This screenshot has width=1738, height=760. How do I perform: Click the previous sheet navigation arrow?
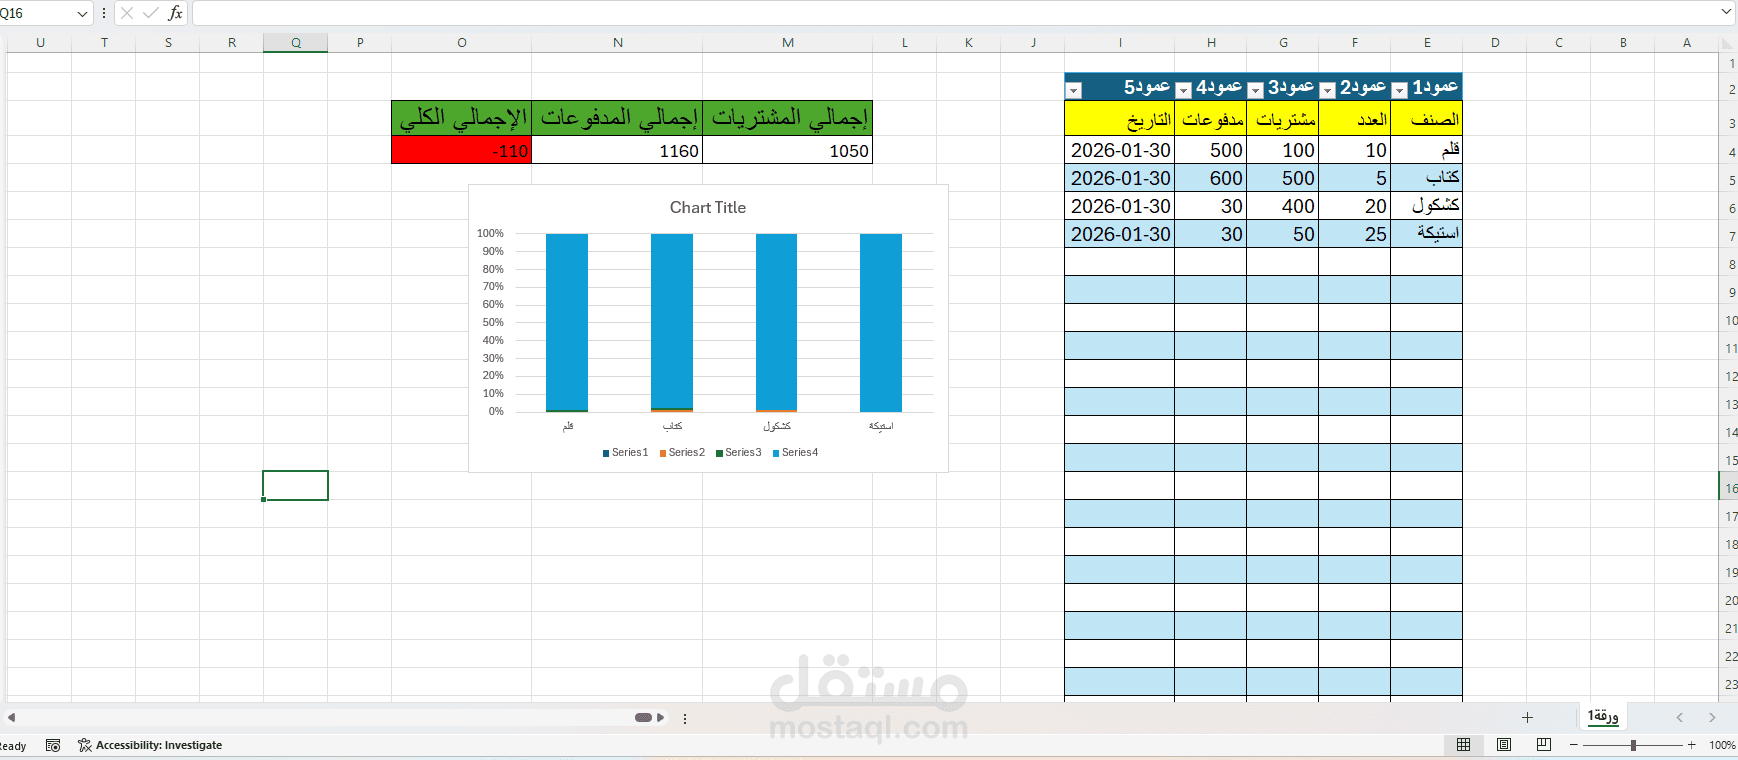click(1680, 717)
